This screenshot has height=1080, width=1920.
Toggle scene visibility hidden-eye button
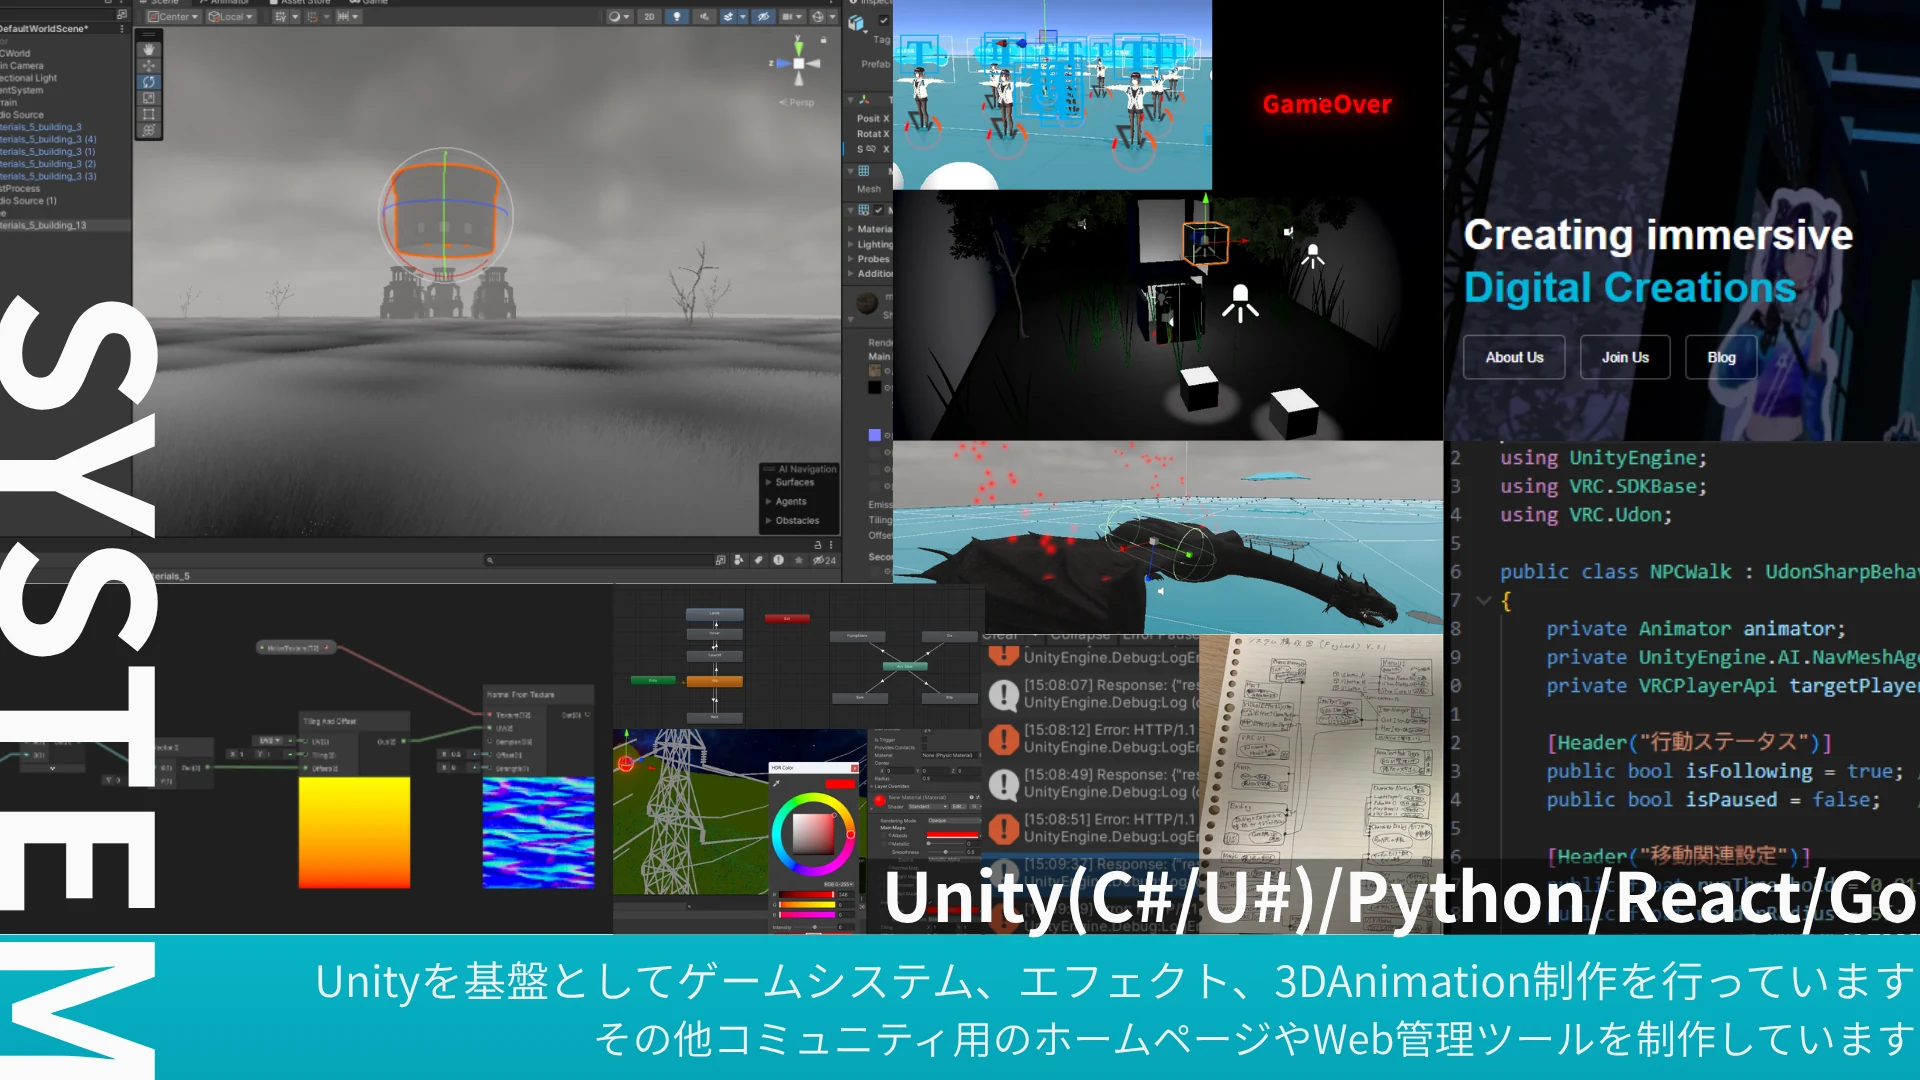tap(763, 16)
